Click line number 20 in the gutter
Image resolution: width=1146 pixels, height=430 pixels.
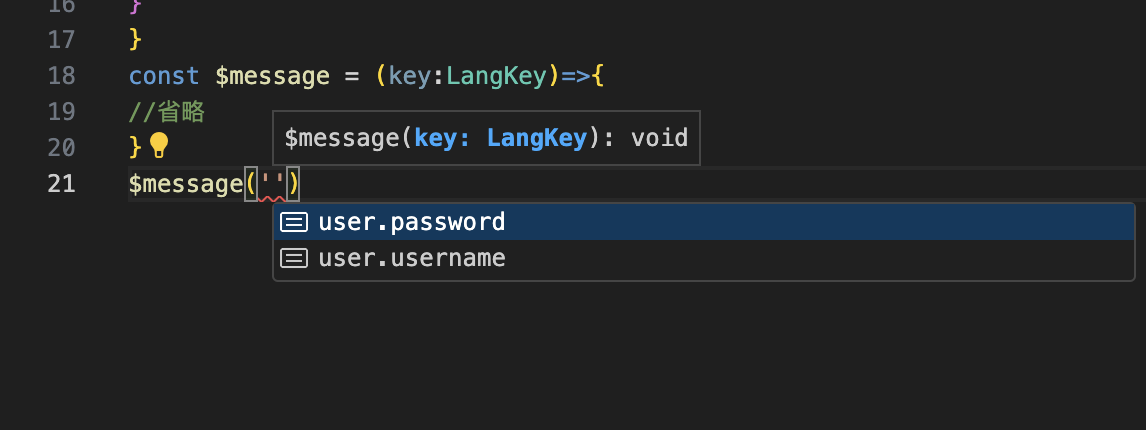pyautogui.click(x=62, y=148)
